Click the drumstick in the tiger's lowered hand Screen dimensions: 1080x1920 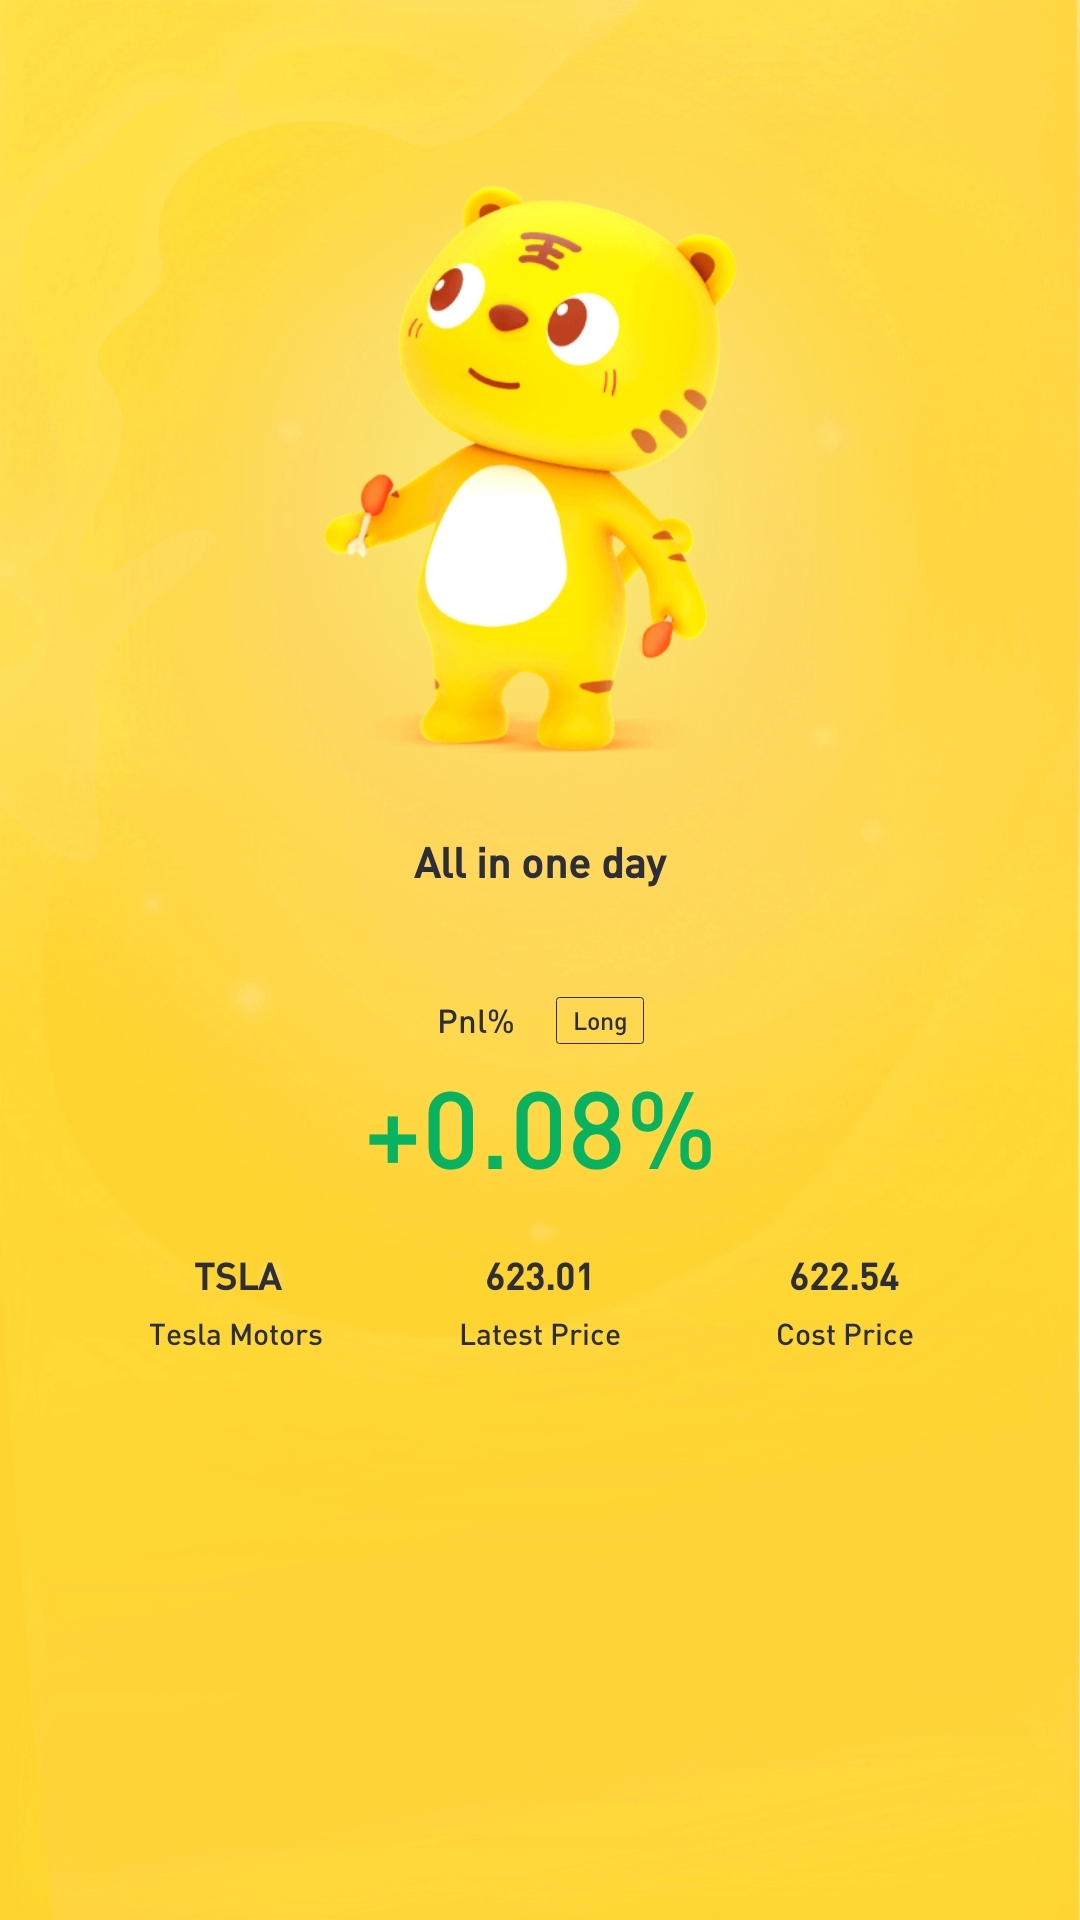click(657, 637)
